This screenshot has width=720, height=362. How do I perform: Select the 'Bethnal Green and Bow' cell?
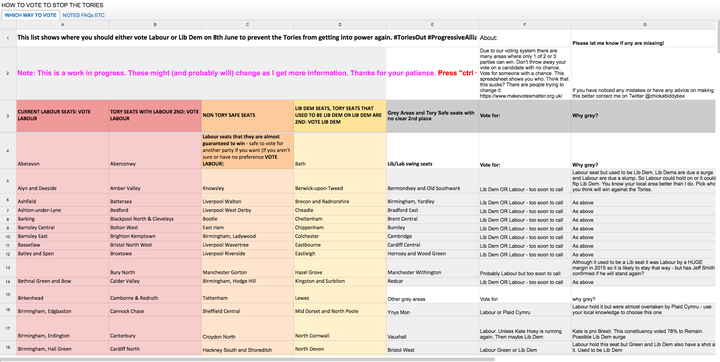(x=62, y=281)
